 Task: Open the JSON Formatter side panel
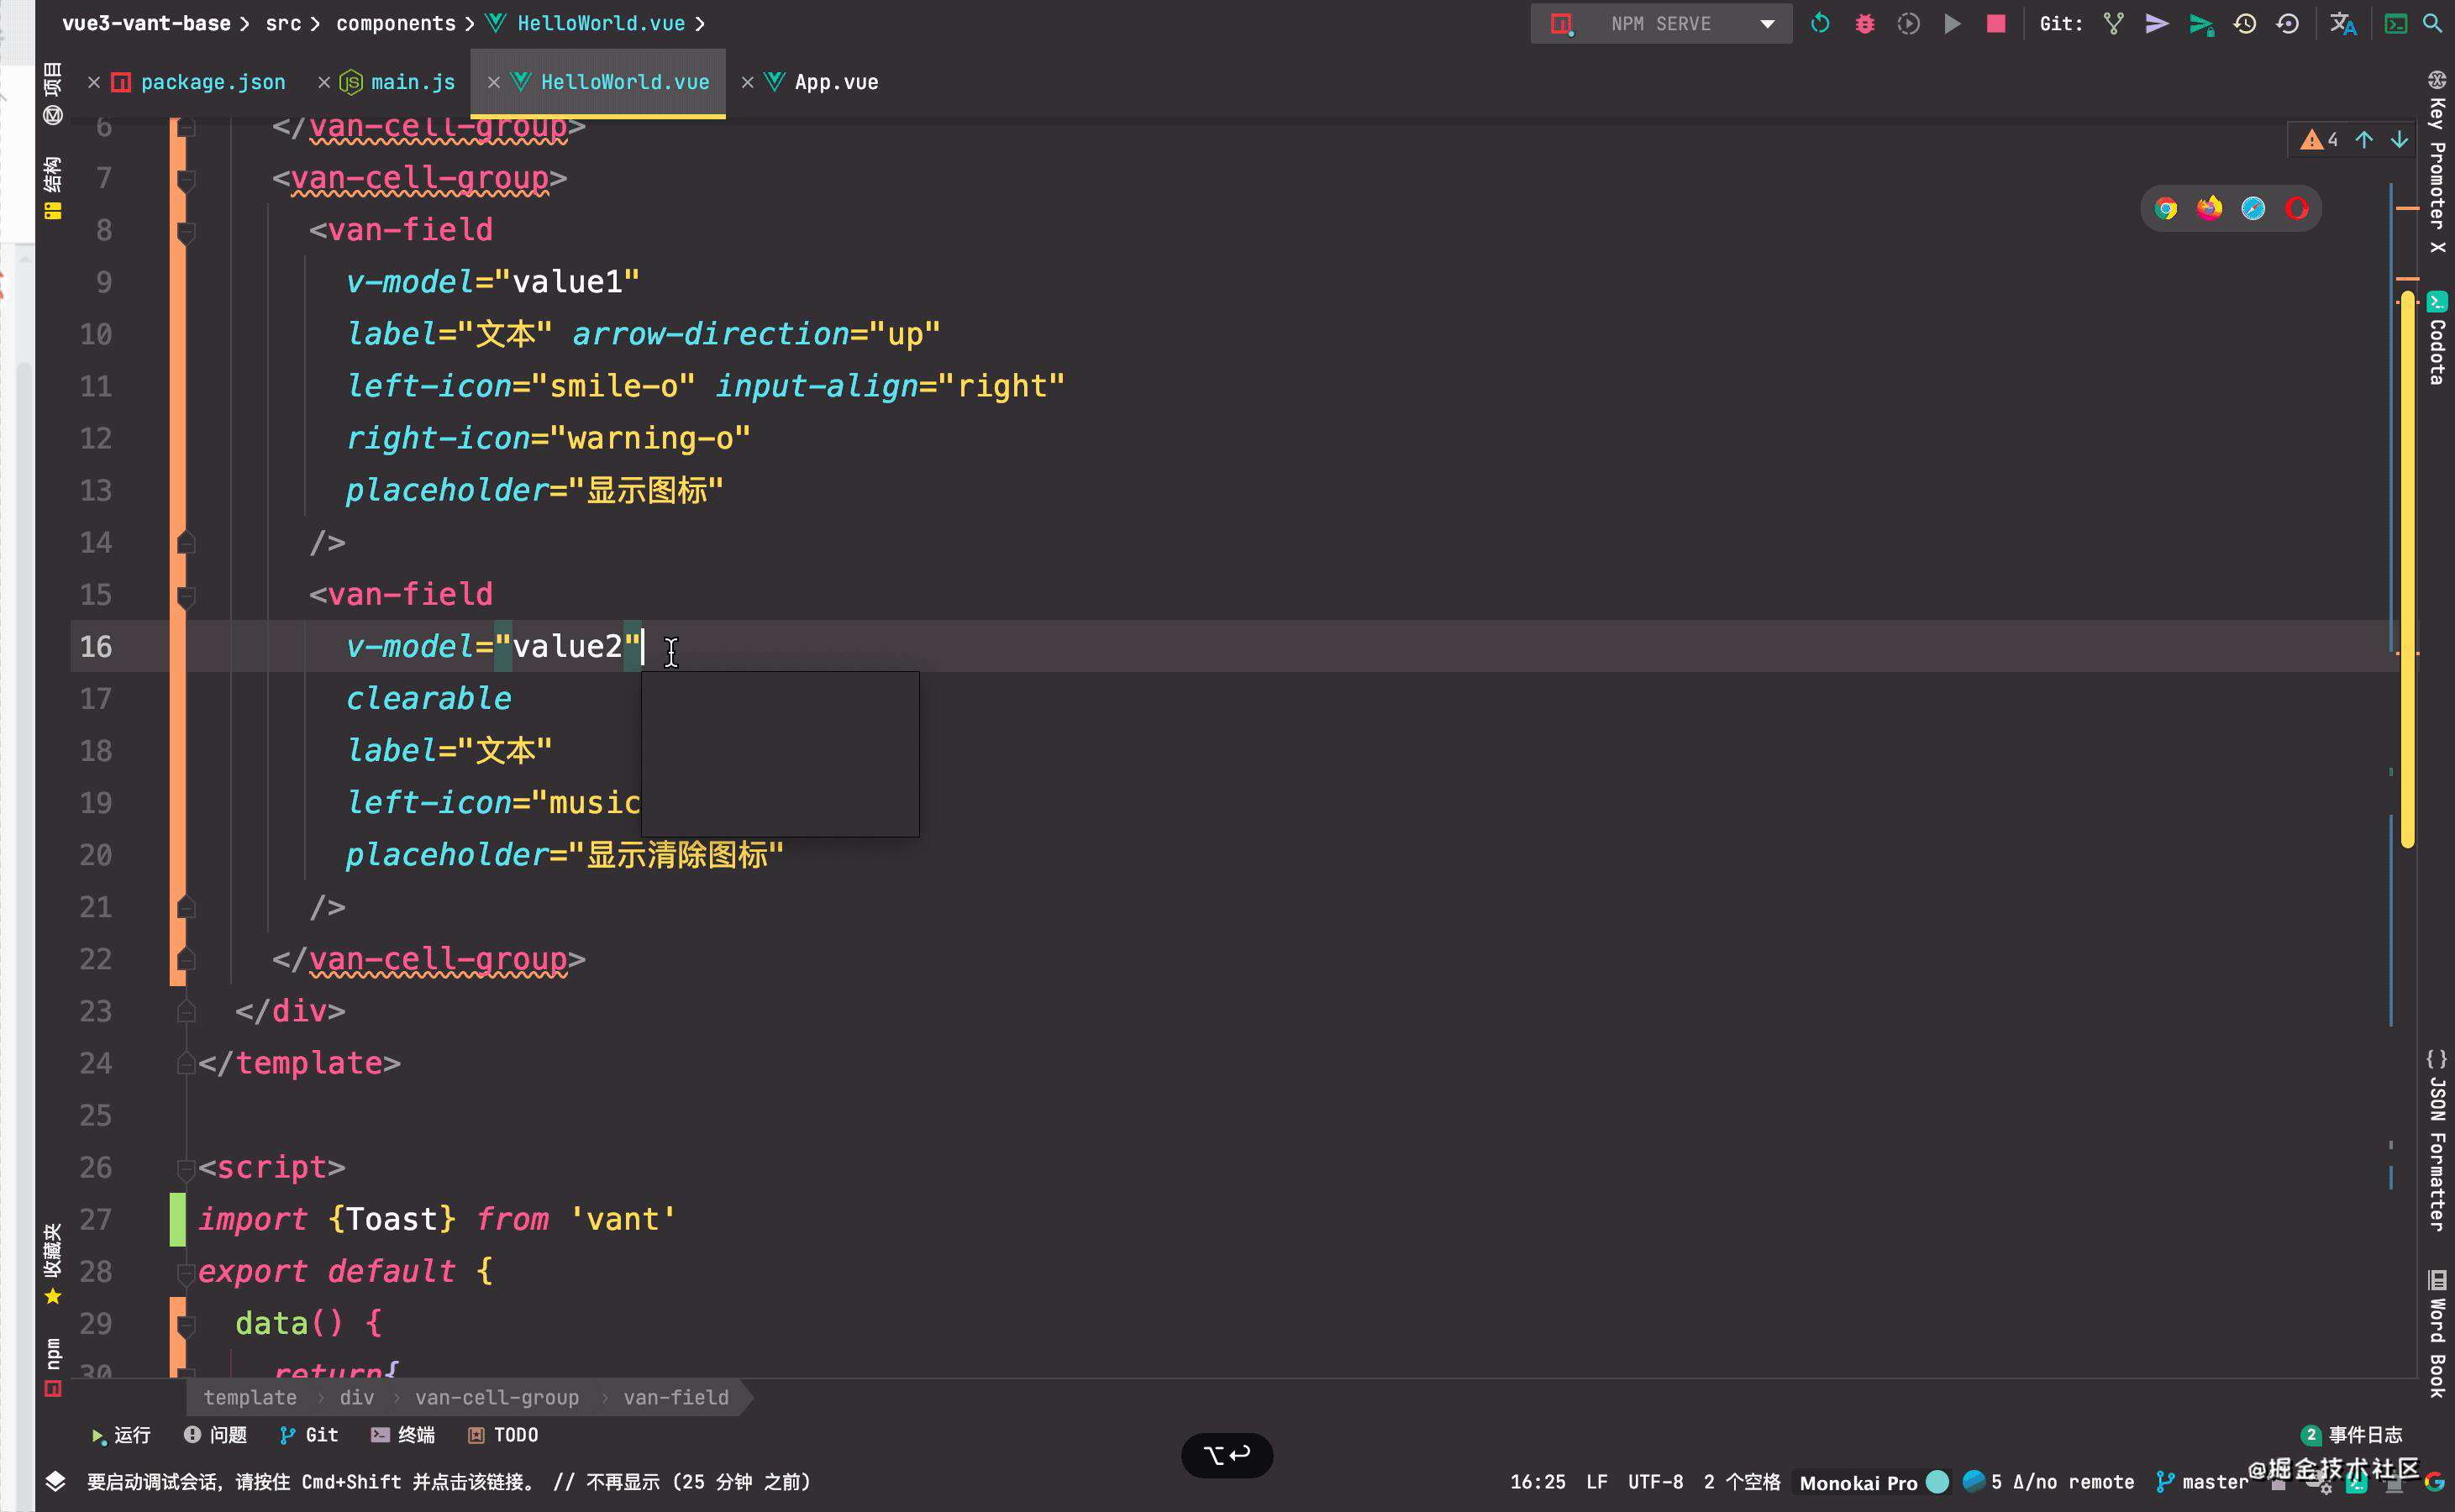[2437, 1140]
